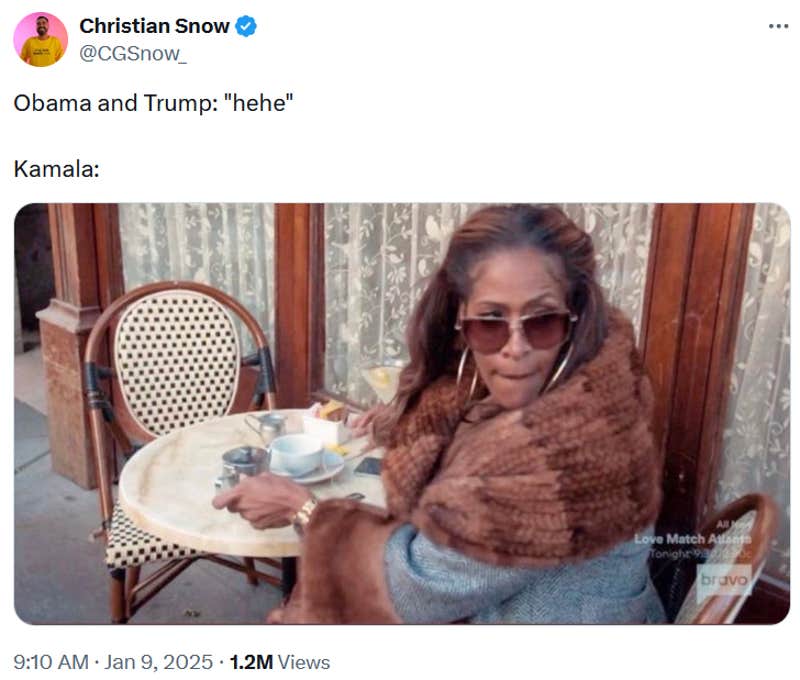Click the @CGSnow_ handle

pyautogui.click(x=132, y=52)
